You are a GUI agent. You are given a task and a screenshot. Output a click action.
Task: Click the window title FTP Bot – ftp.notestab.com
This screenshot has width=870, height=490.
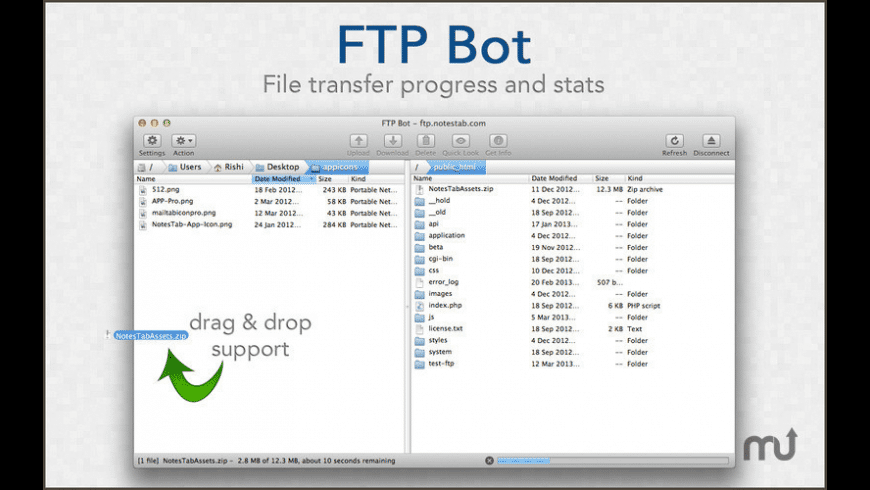433,123
